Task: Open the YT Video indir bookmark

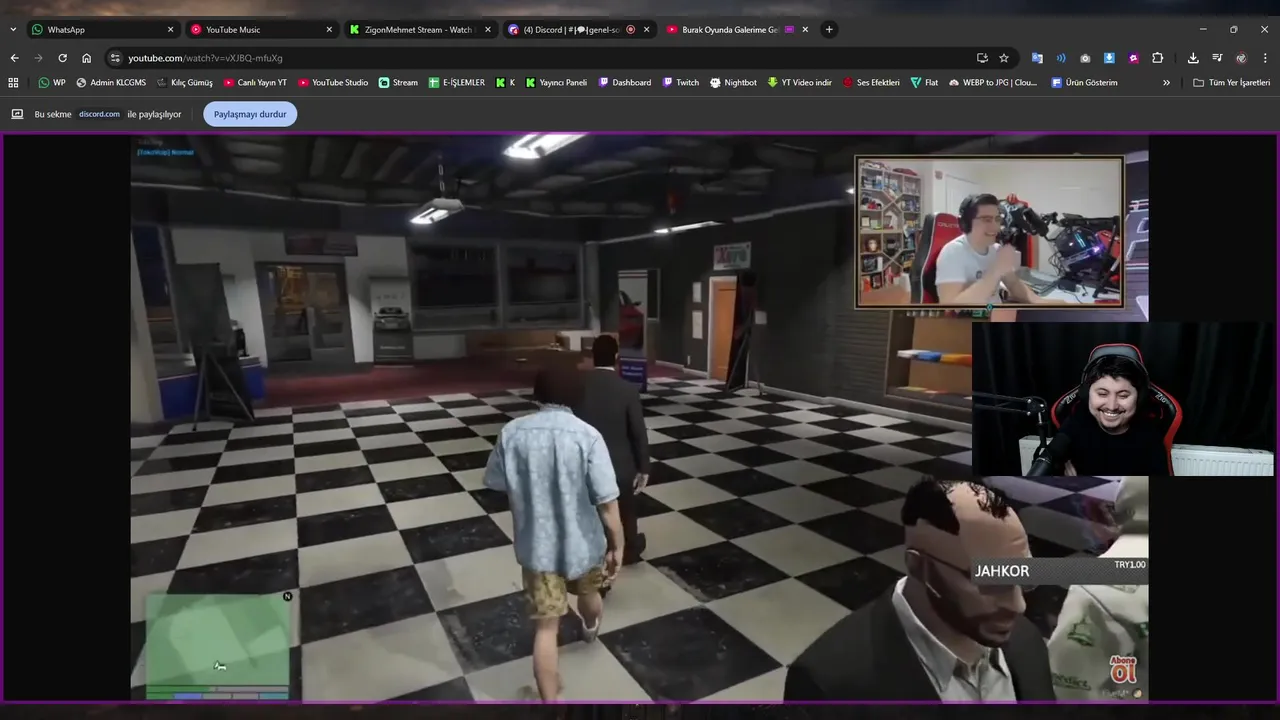Action: 800,82
